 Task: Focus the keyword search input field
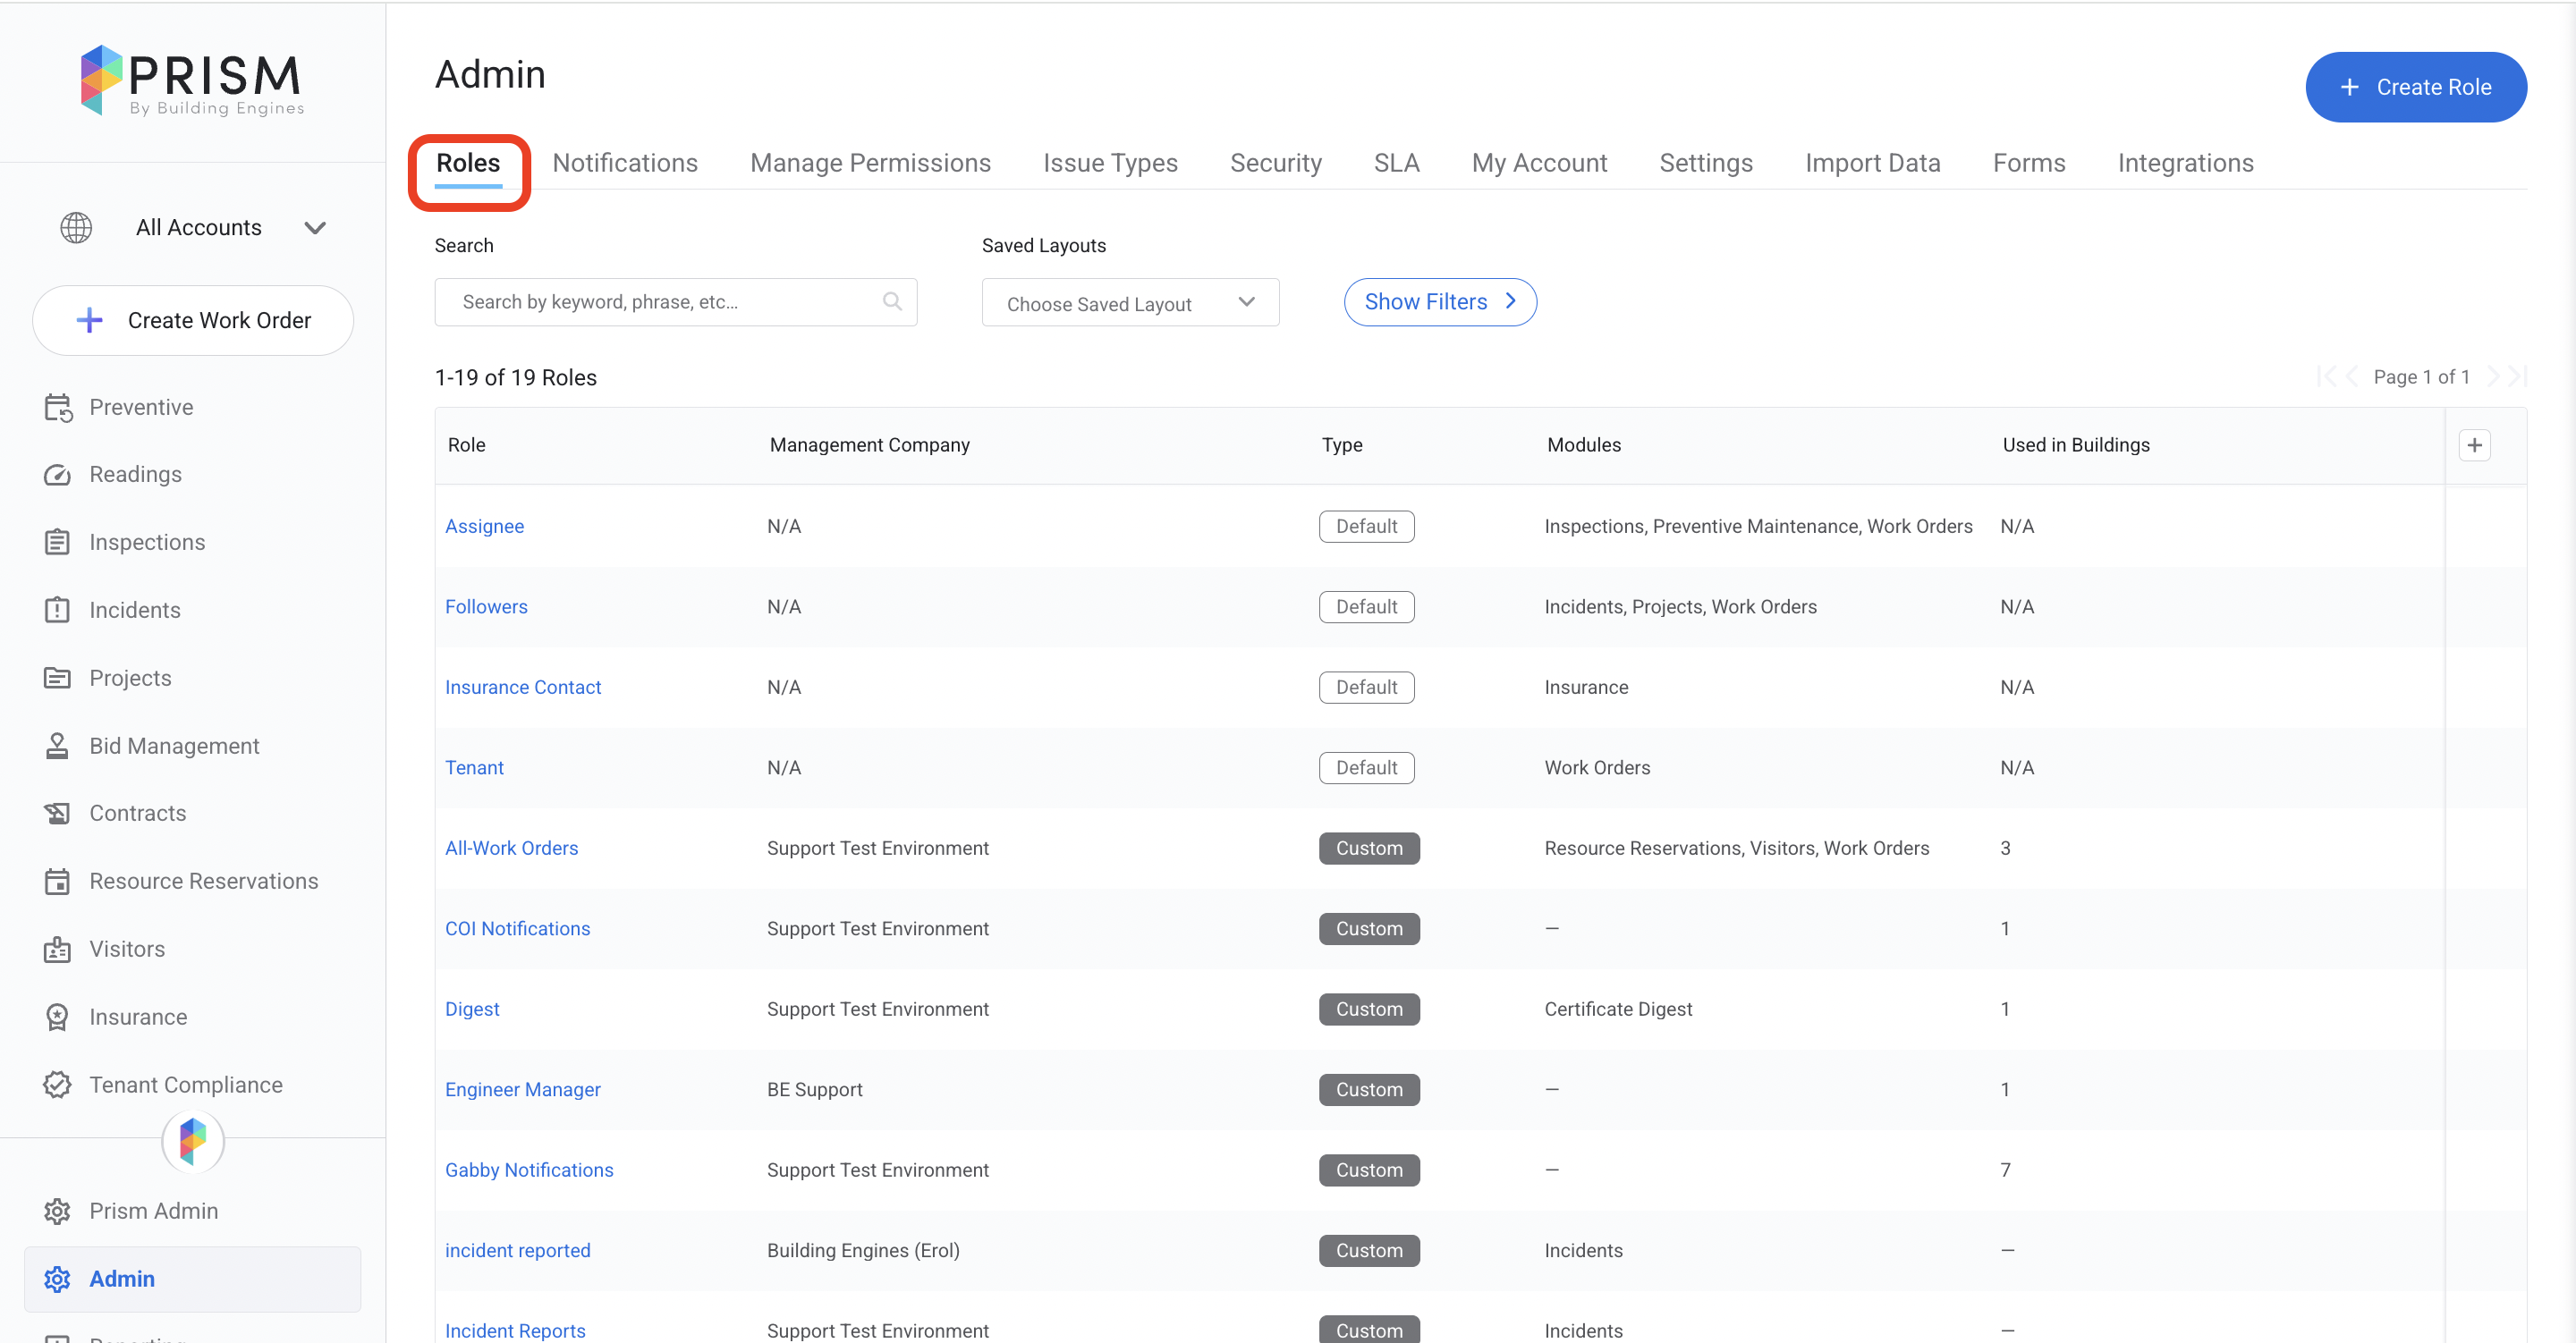[x=660, y=302]
